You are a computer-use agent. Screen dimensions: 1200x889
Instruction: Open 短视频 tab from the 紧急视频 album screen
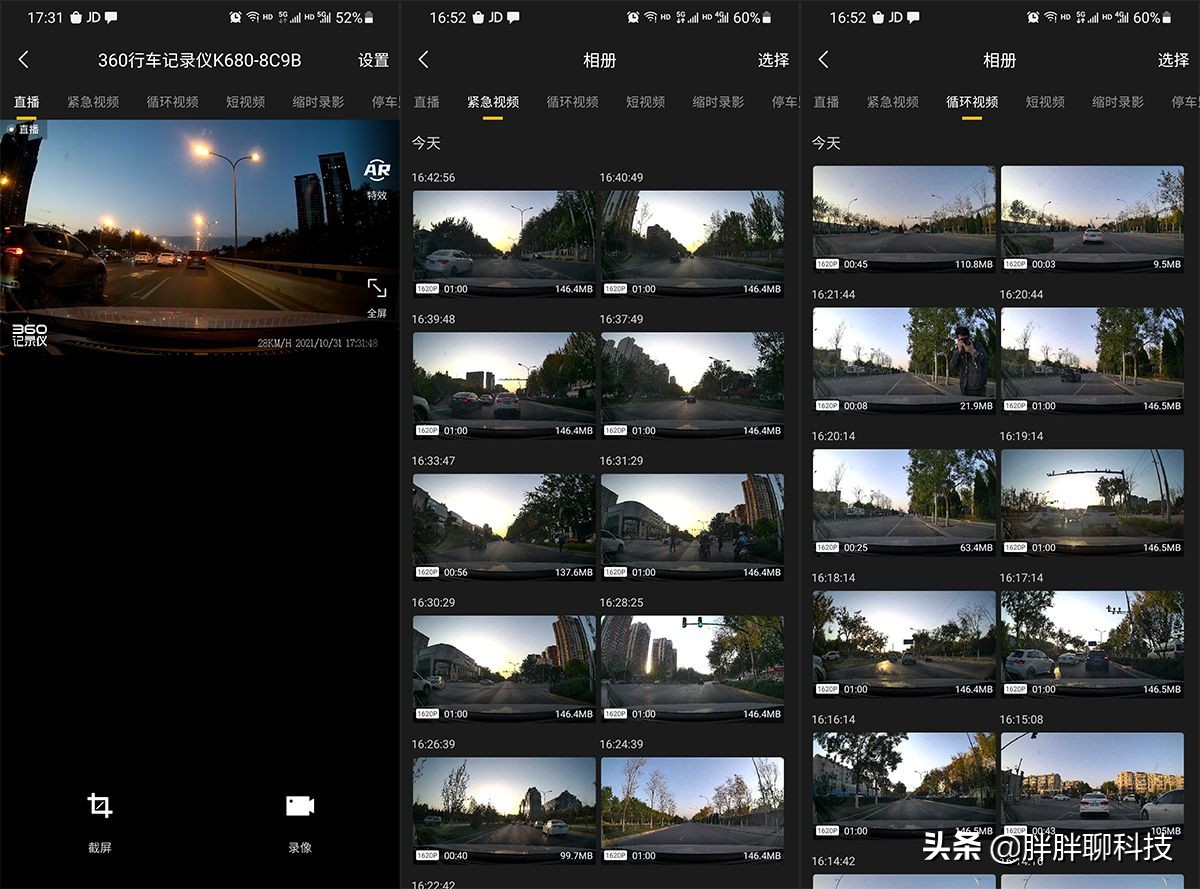coord(645,102)
